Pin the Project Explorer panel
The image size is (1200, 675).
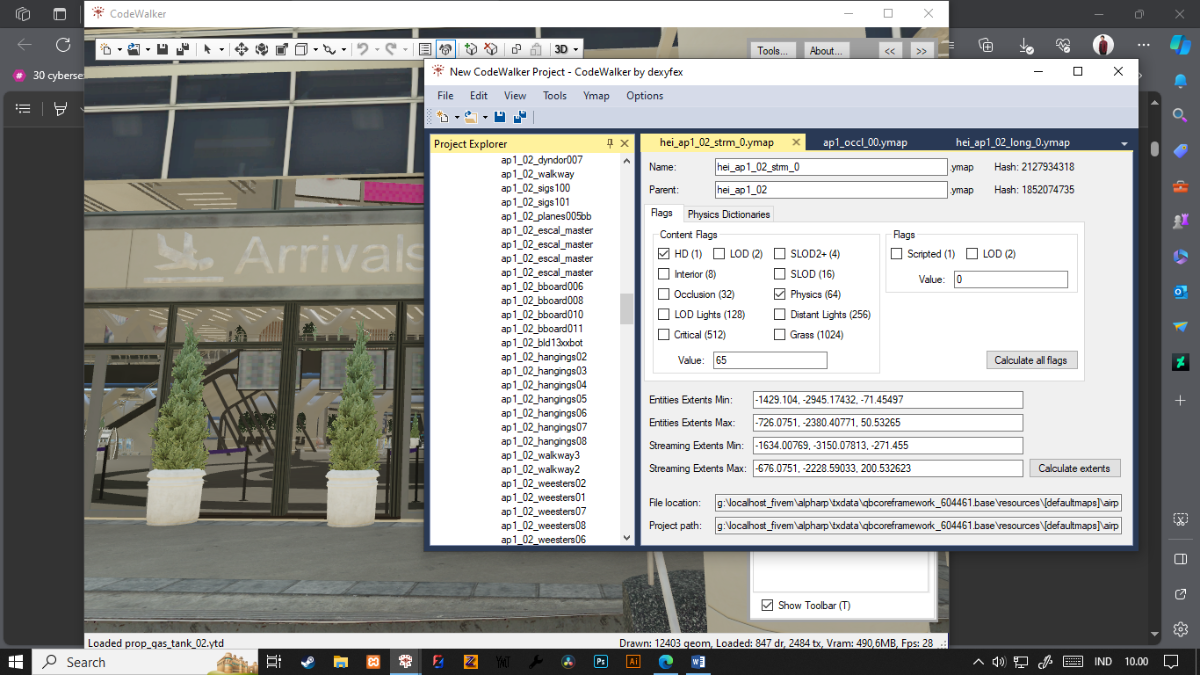[x=610, y=144]
